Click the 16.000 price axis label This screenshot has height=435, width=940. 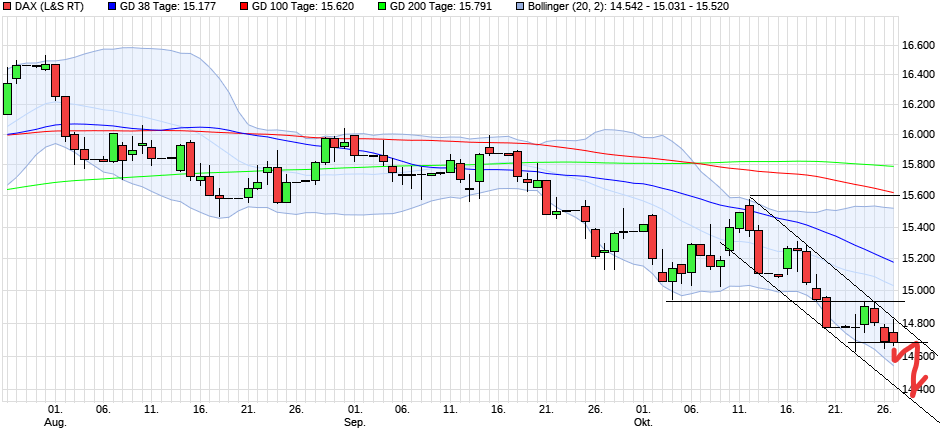pyautogui.click(x=917, y=135)
